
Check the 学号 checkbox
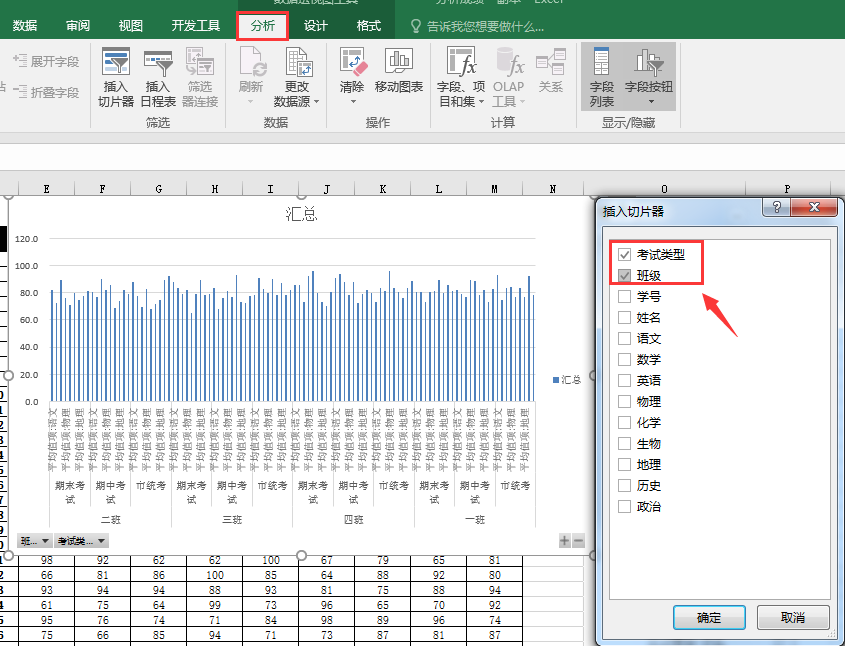click(x=625, y=296)
